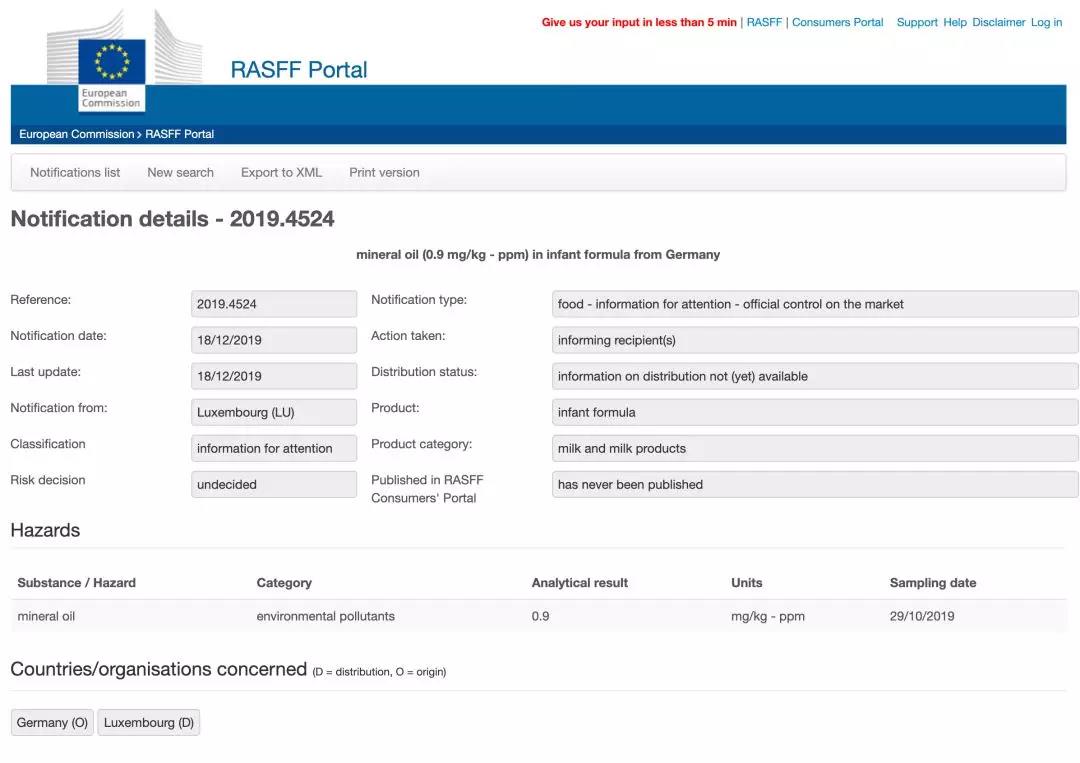Click the 'Notification from:' label
This screenshot has height=763, width=1080.
59,408
